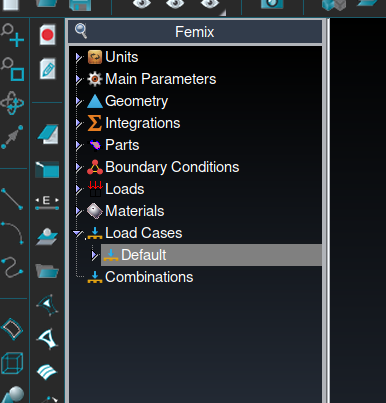Click the camera snapshot icon in top toolbar
Screen dimensions: 386x403
[x=272, y=4]
